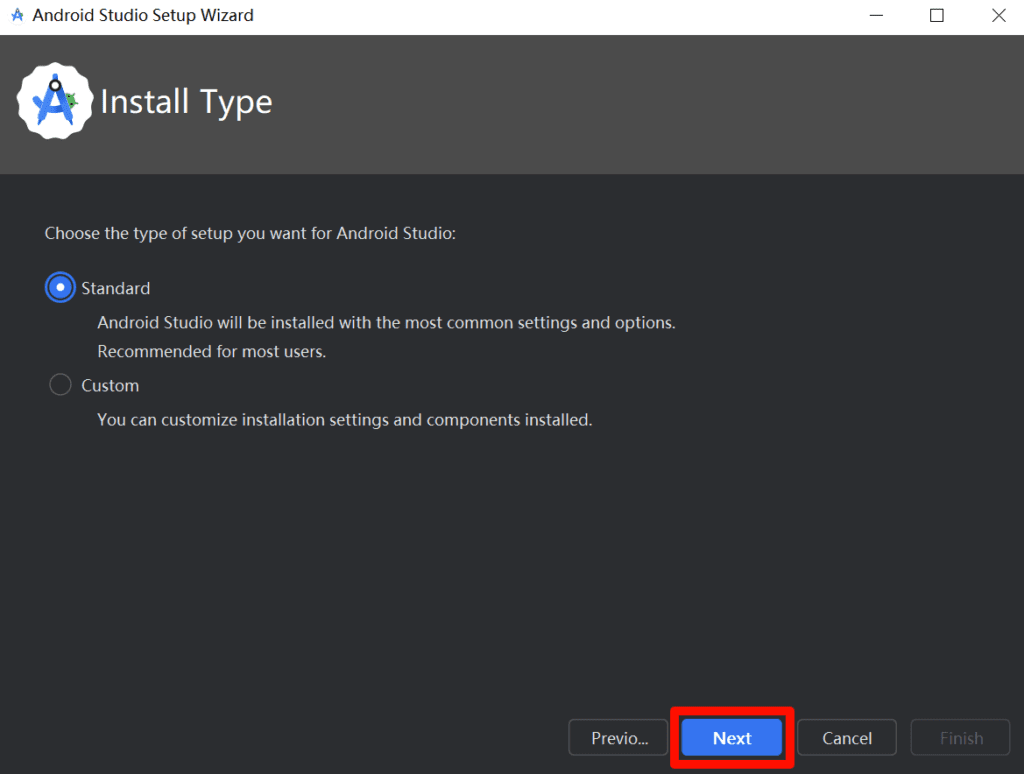
Task: Select the Standard radio button
Action: (61, 288)
